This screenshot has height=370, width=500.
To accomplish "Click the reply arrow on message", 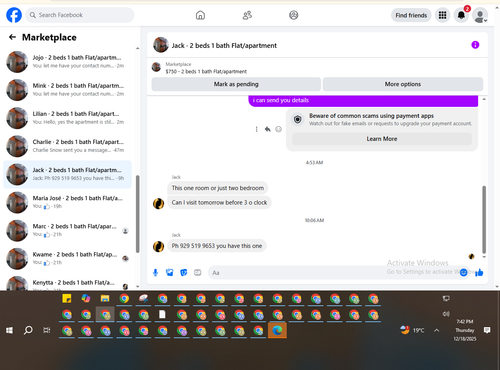I will (x=267, y=129).
